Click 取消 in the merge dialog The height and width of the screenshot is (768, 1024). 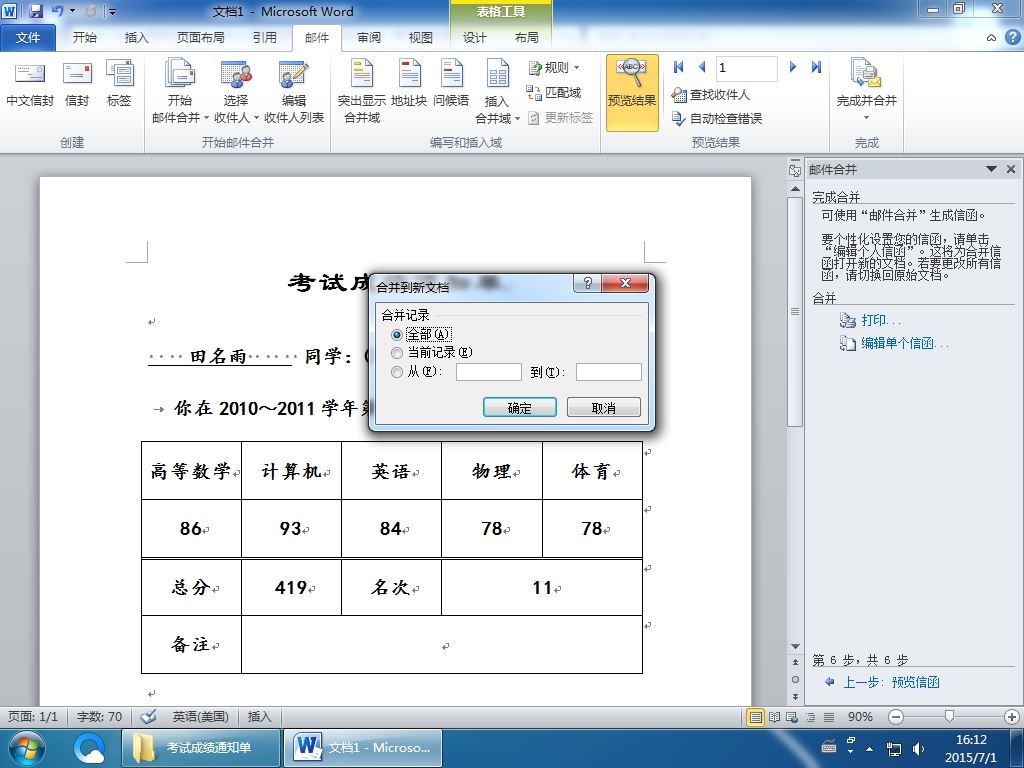click(x=603, y=408)
